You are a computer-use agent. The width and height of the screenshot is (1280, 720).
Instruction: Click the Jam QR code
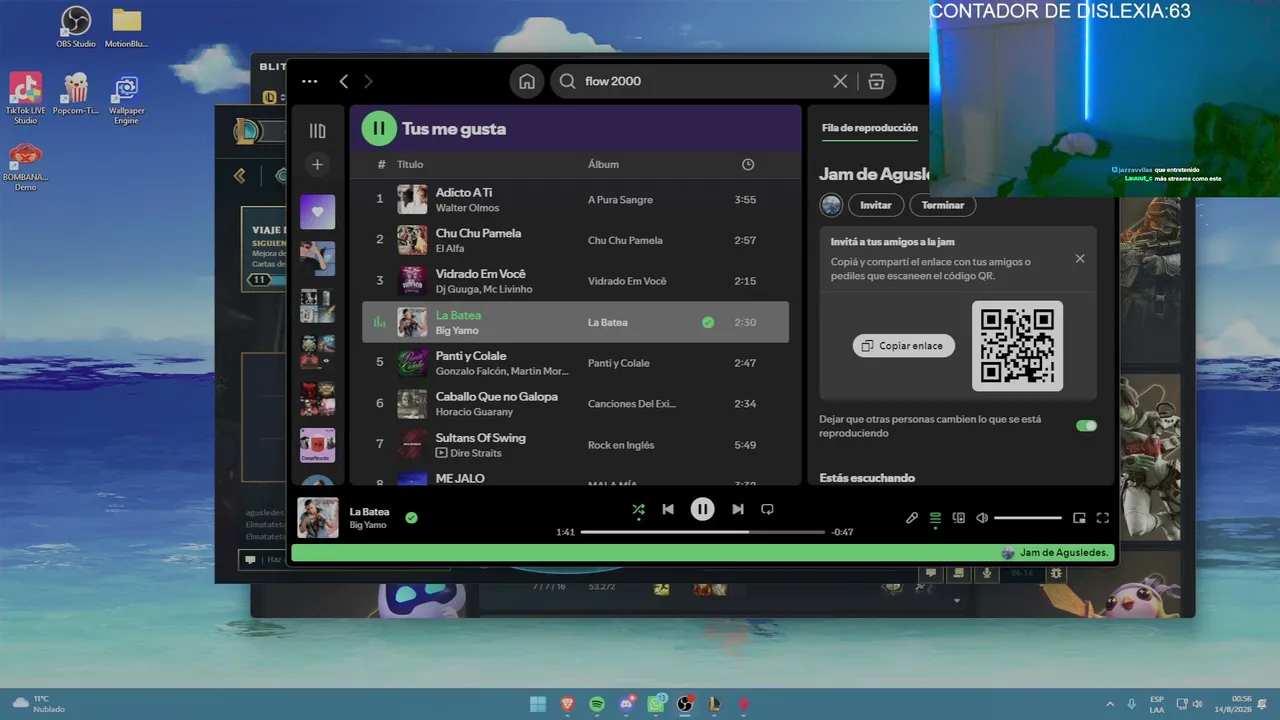click(x=1017, y=346)
